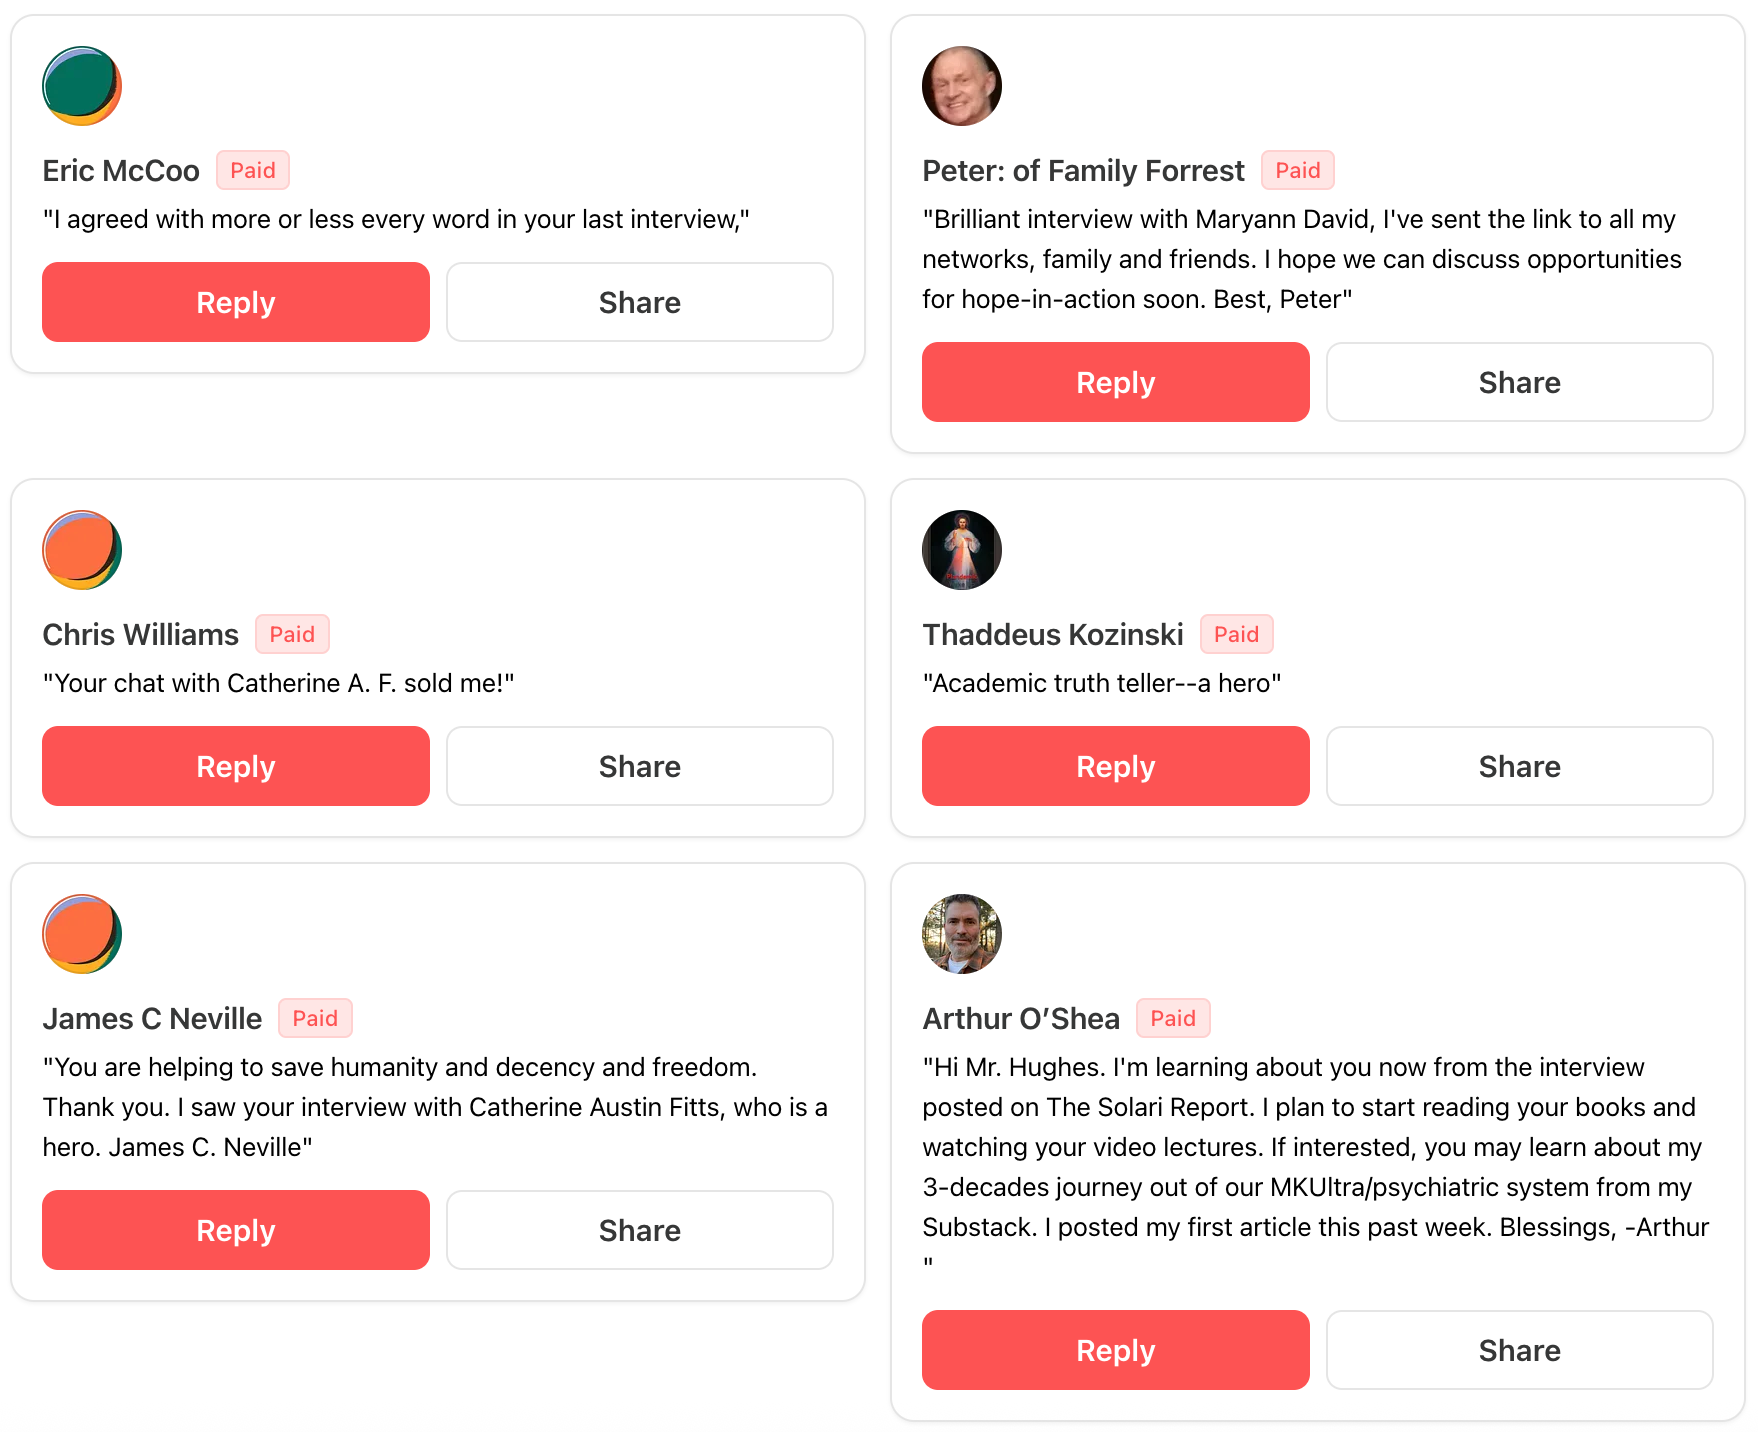Open the Arthur O'Shea name link
Viewport: 1758px width, 1432px height.
tap(1021, 1018)
